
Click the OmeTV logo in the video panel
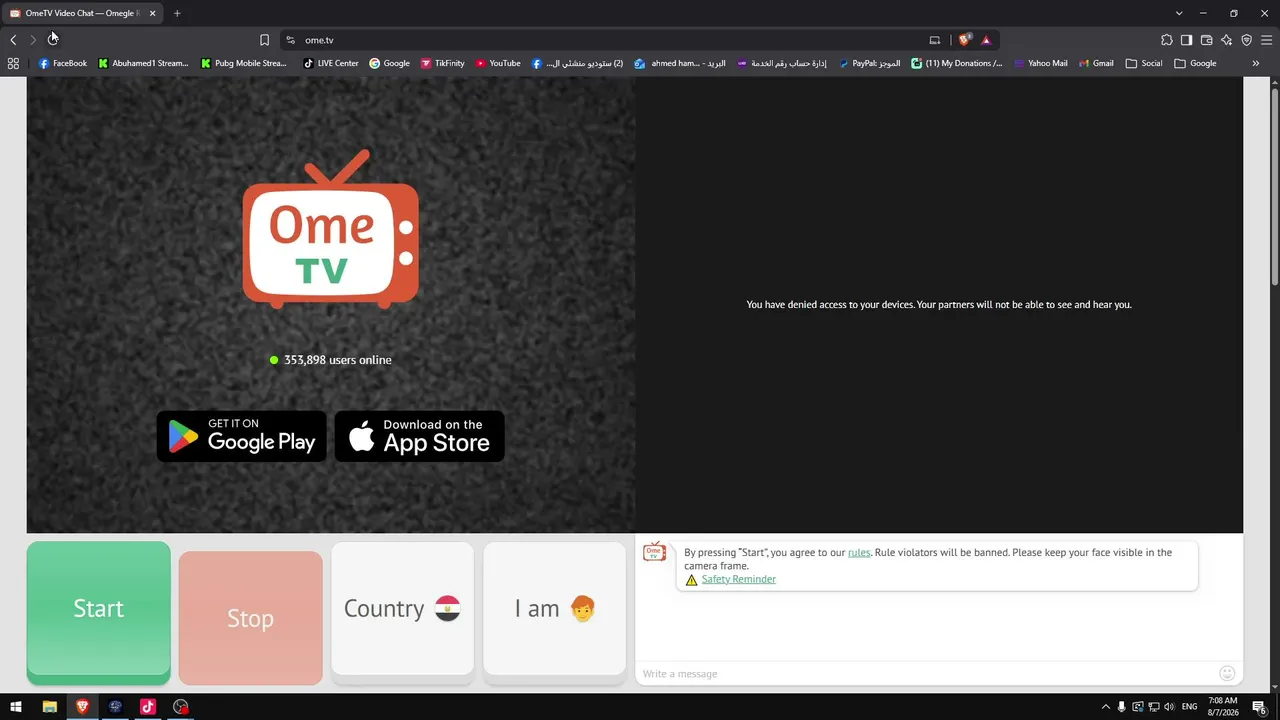click(x=331, y=229)
